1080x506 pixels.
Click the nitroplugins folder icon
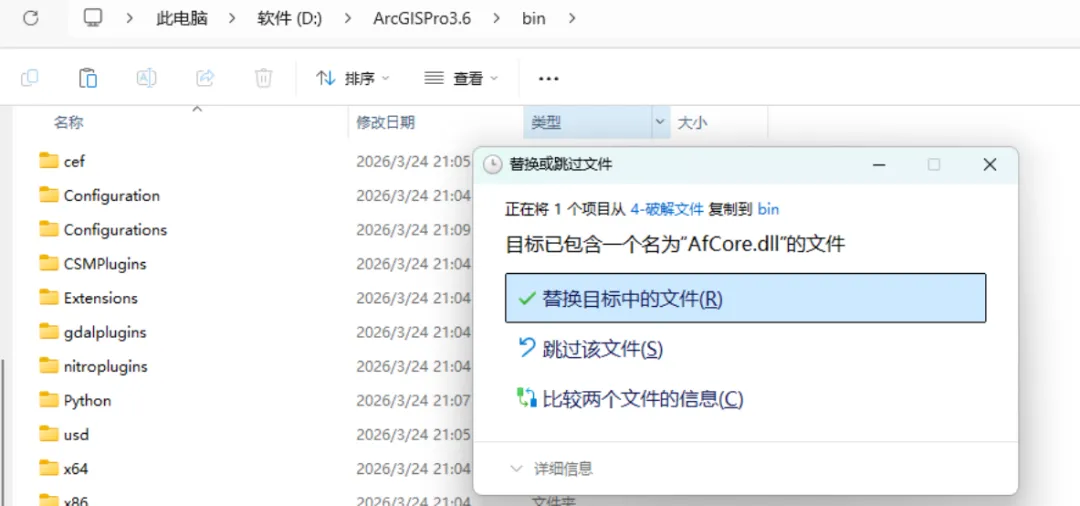click(49, 366)
